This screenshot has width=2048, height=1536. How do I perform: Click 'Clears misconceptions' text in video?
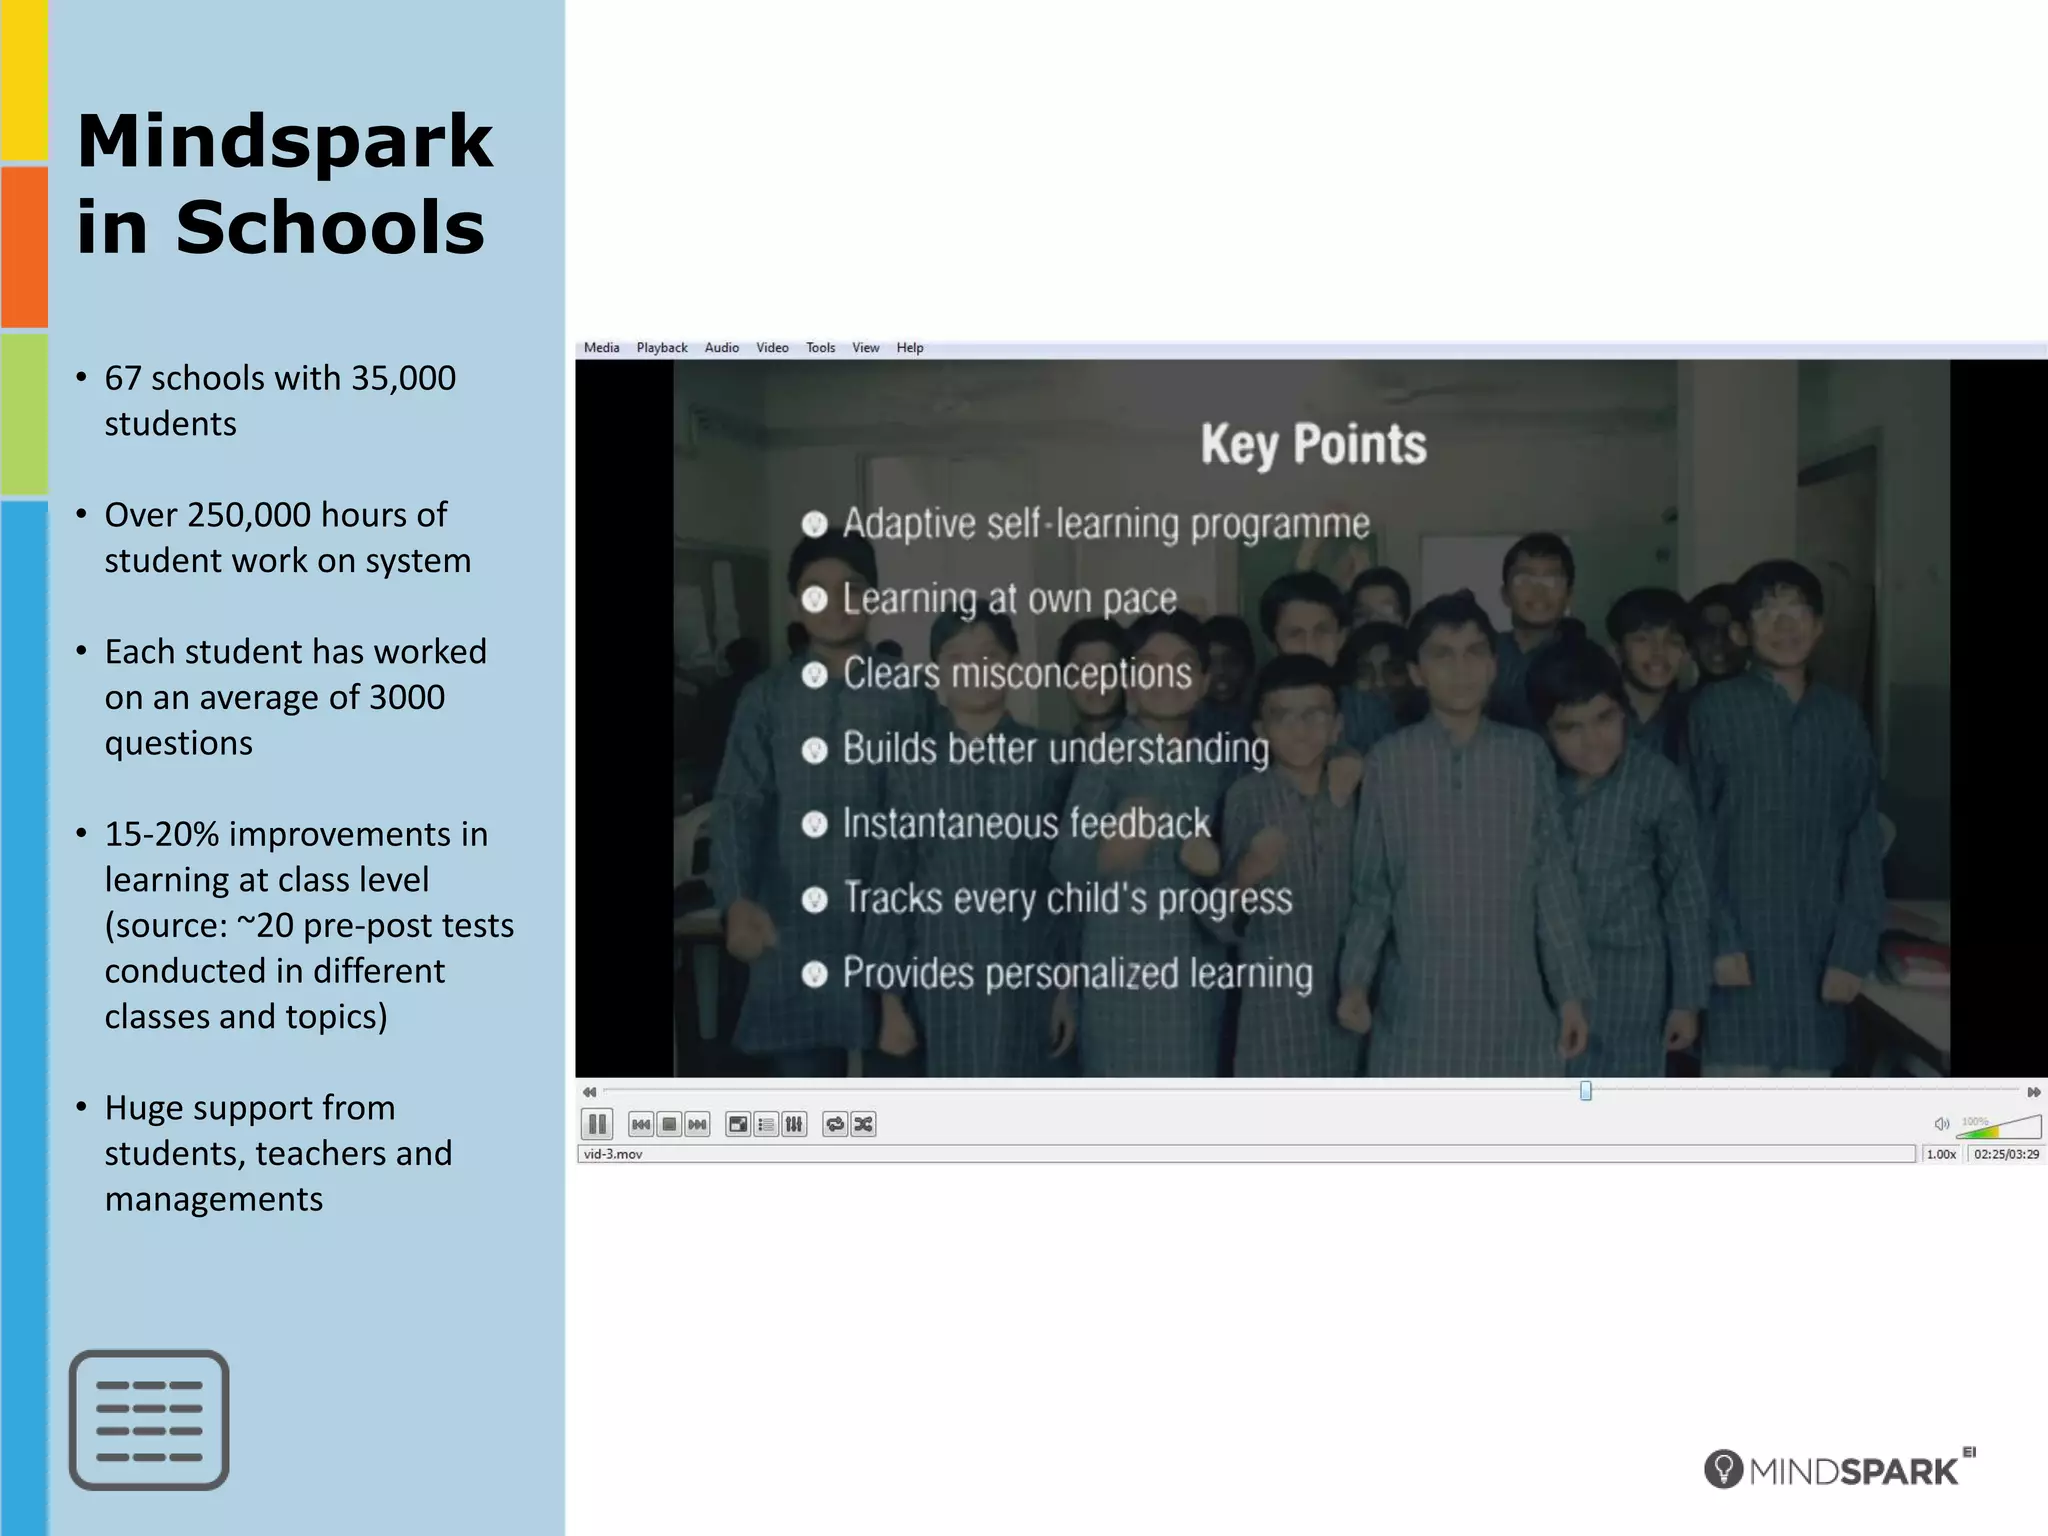[x=1017, y=674]
